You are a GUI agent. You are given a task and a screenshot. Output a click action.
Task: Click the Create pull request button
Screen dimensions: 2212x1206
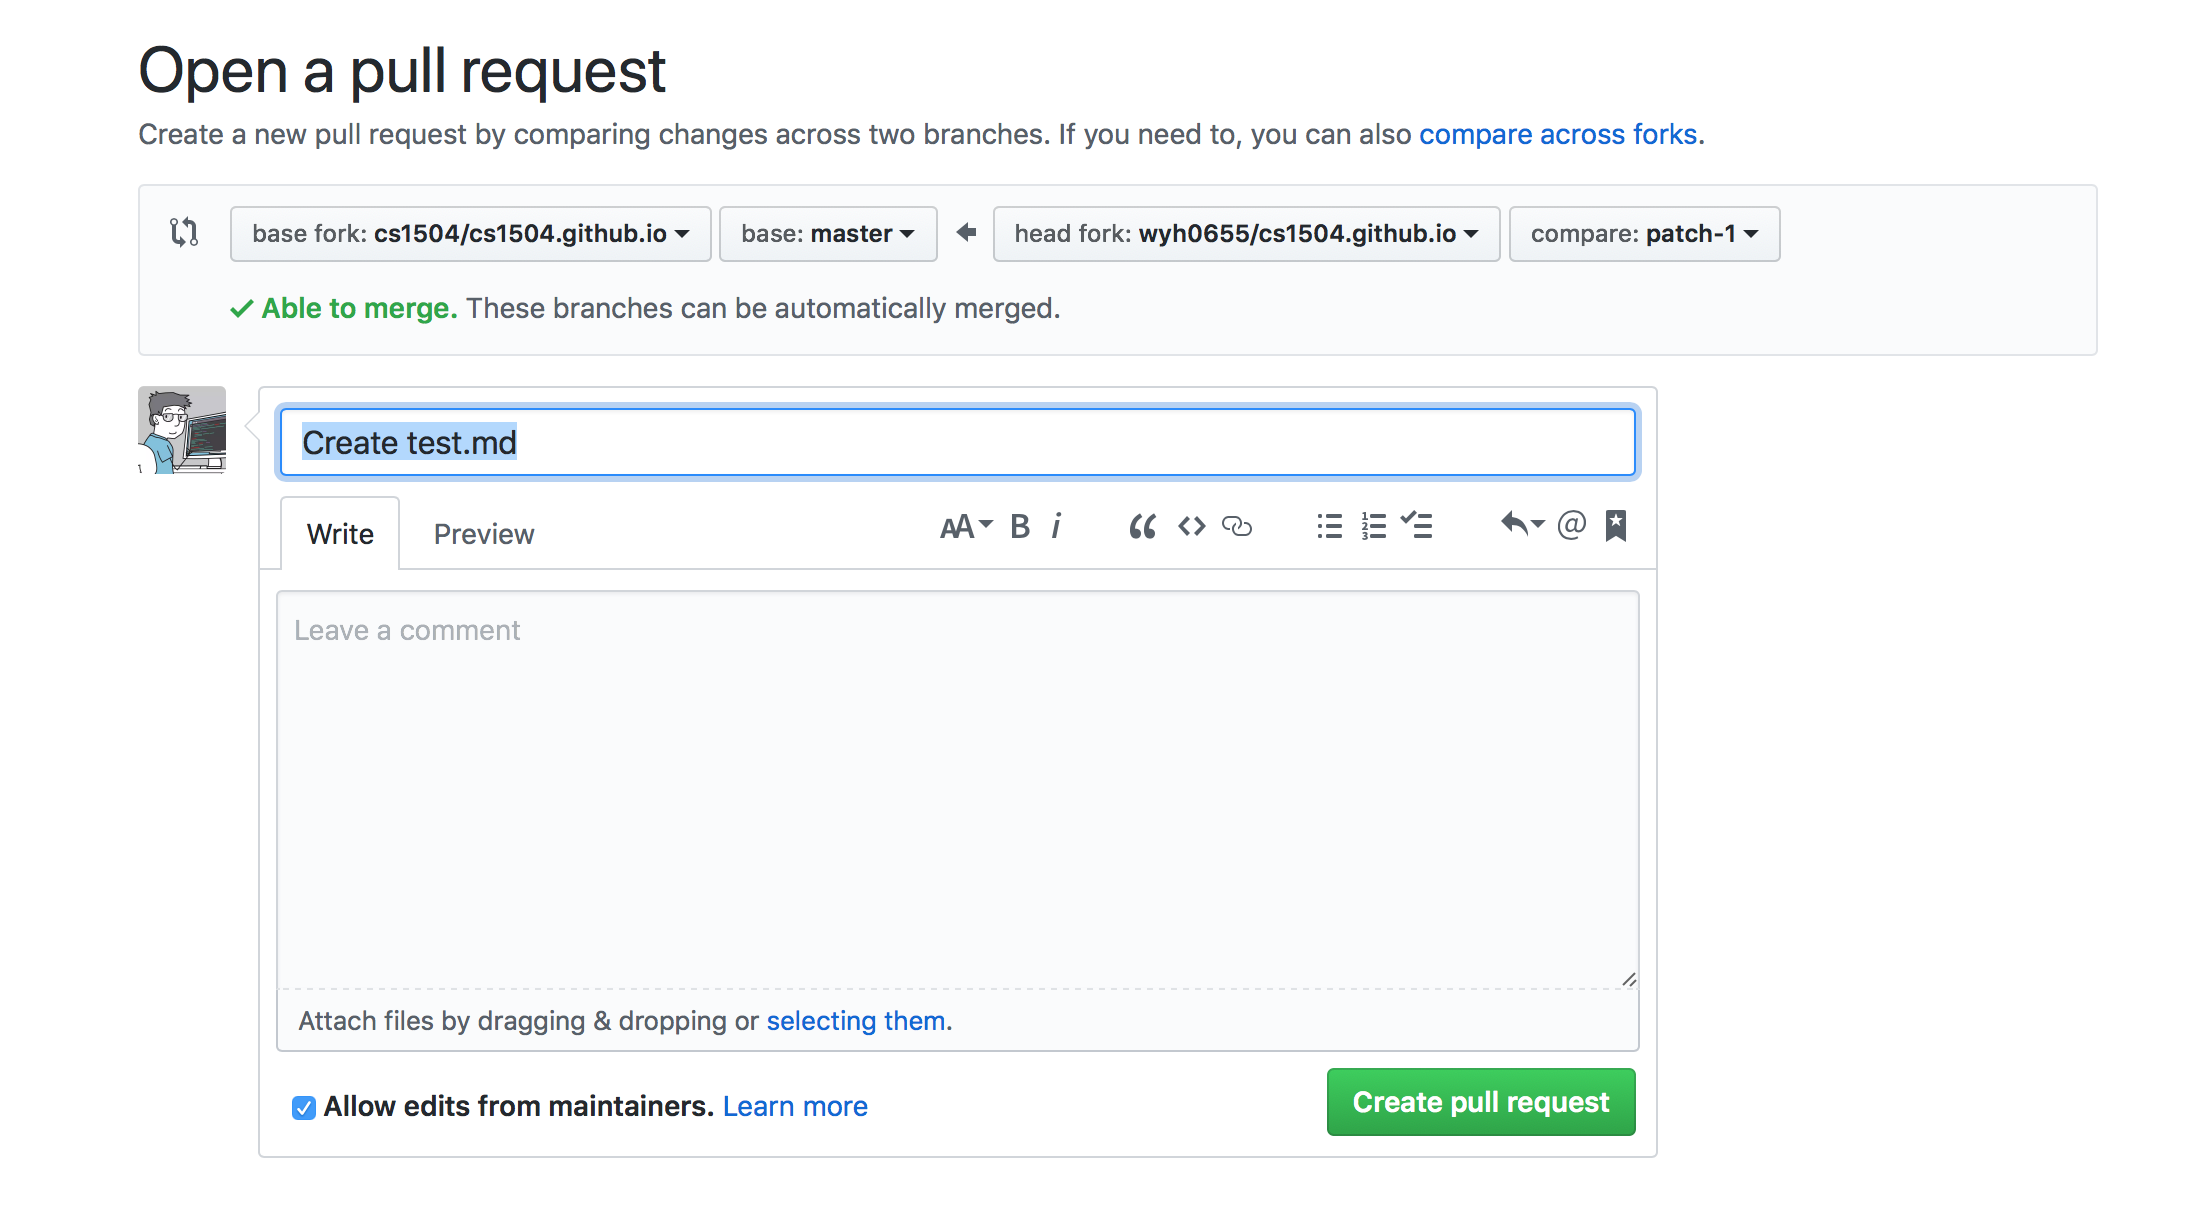click(1481, 1102)
